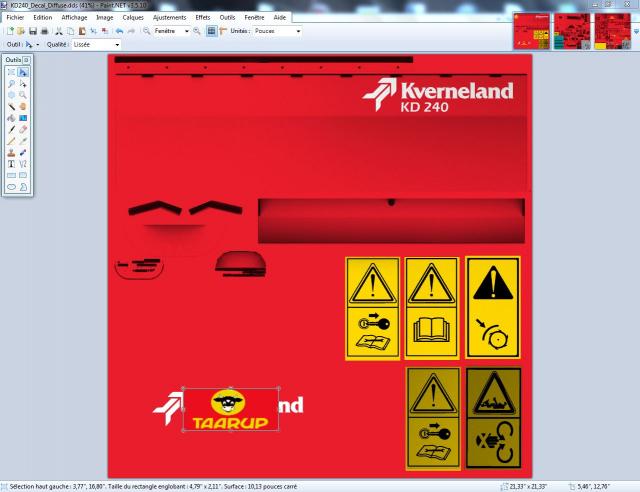
Task: Select the Magic Wand tool
Action: click(x=11, y=107)
